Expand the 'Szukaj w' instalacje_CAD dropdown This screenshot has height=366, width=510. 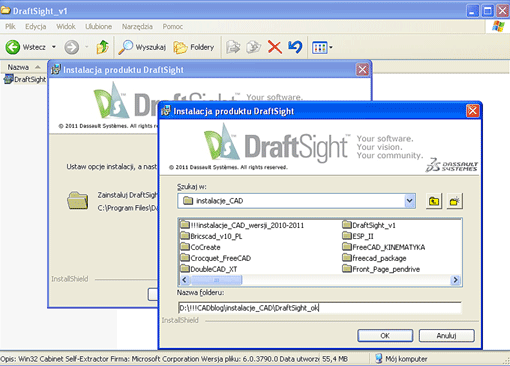pyautogui.click(x=409, y=201)
